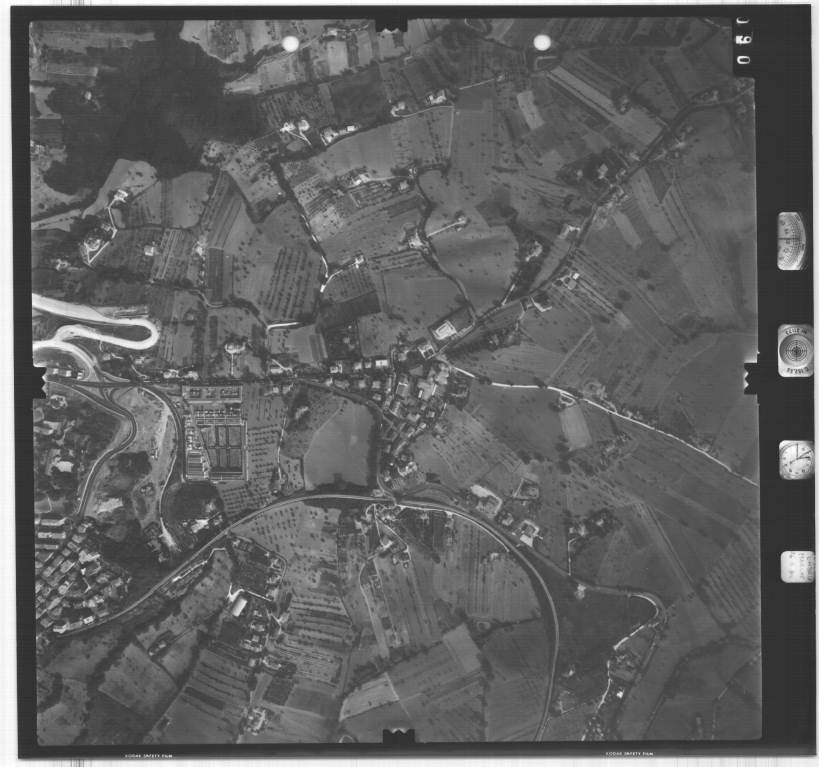Click the altimeter dial in the right margin
Screen dimensions: 819x767
click(x=791, y=241)
